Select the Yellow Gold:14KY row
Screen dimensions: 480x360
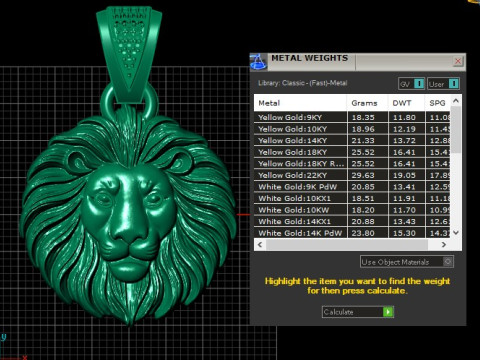[352, 140]
